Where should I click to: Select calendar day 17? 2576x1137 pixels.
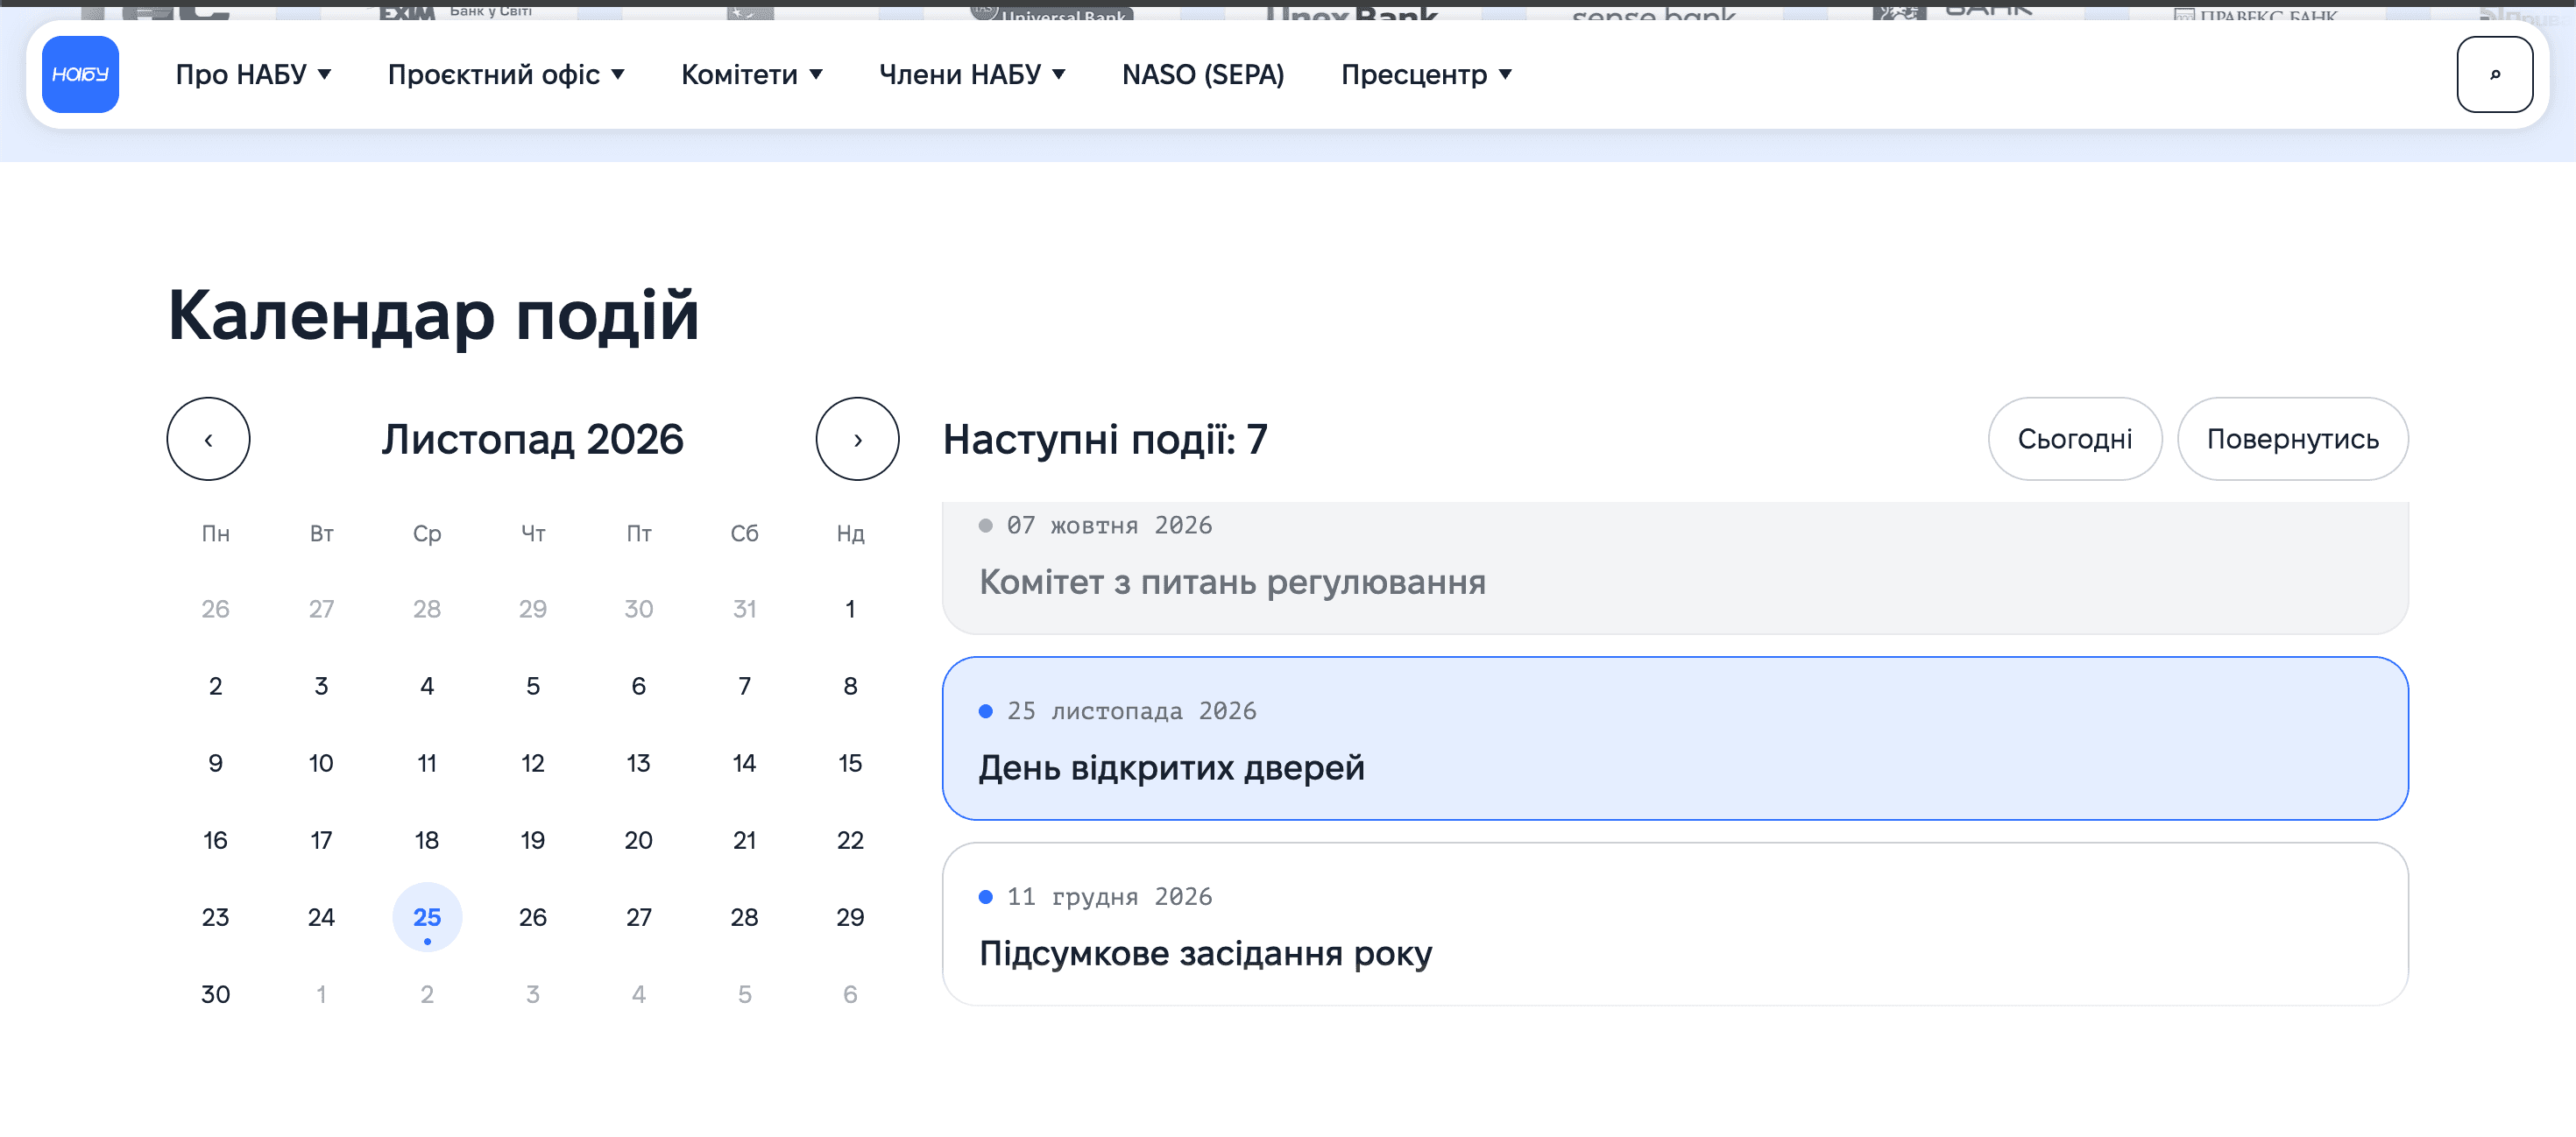point(321,840)
